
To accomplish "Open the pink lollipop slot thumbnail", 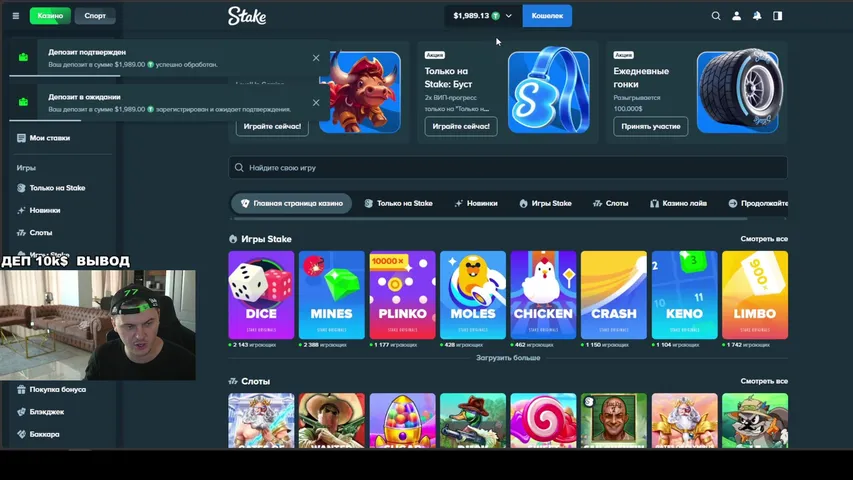I will 543,421.
